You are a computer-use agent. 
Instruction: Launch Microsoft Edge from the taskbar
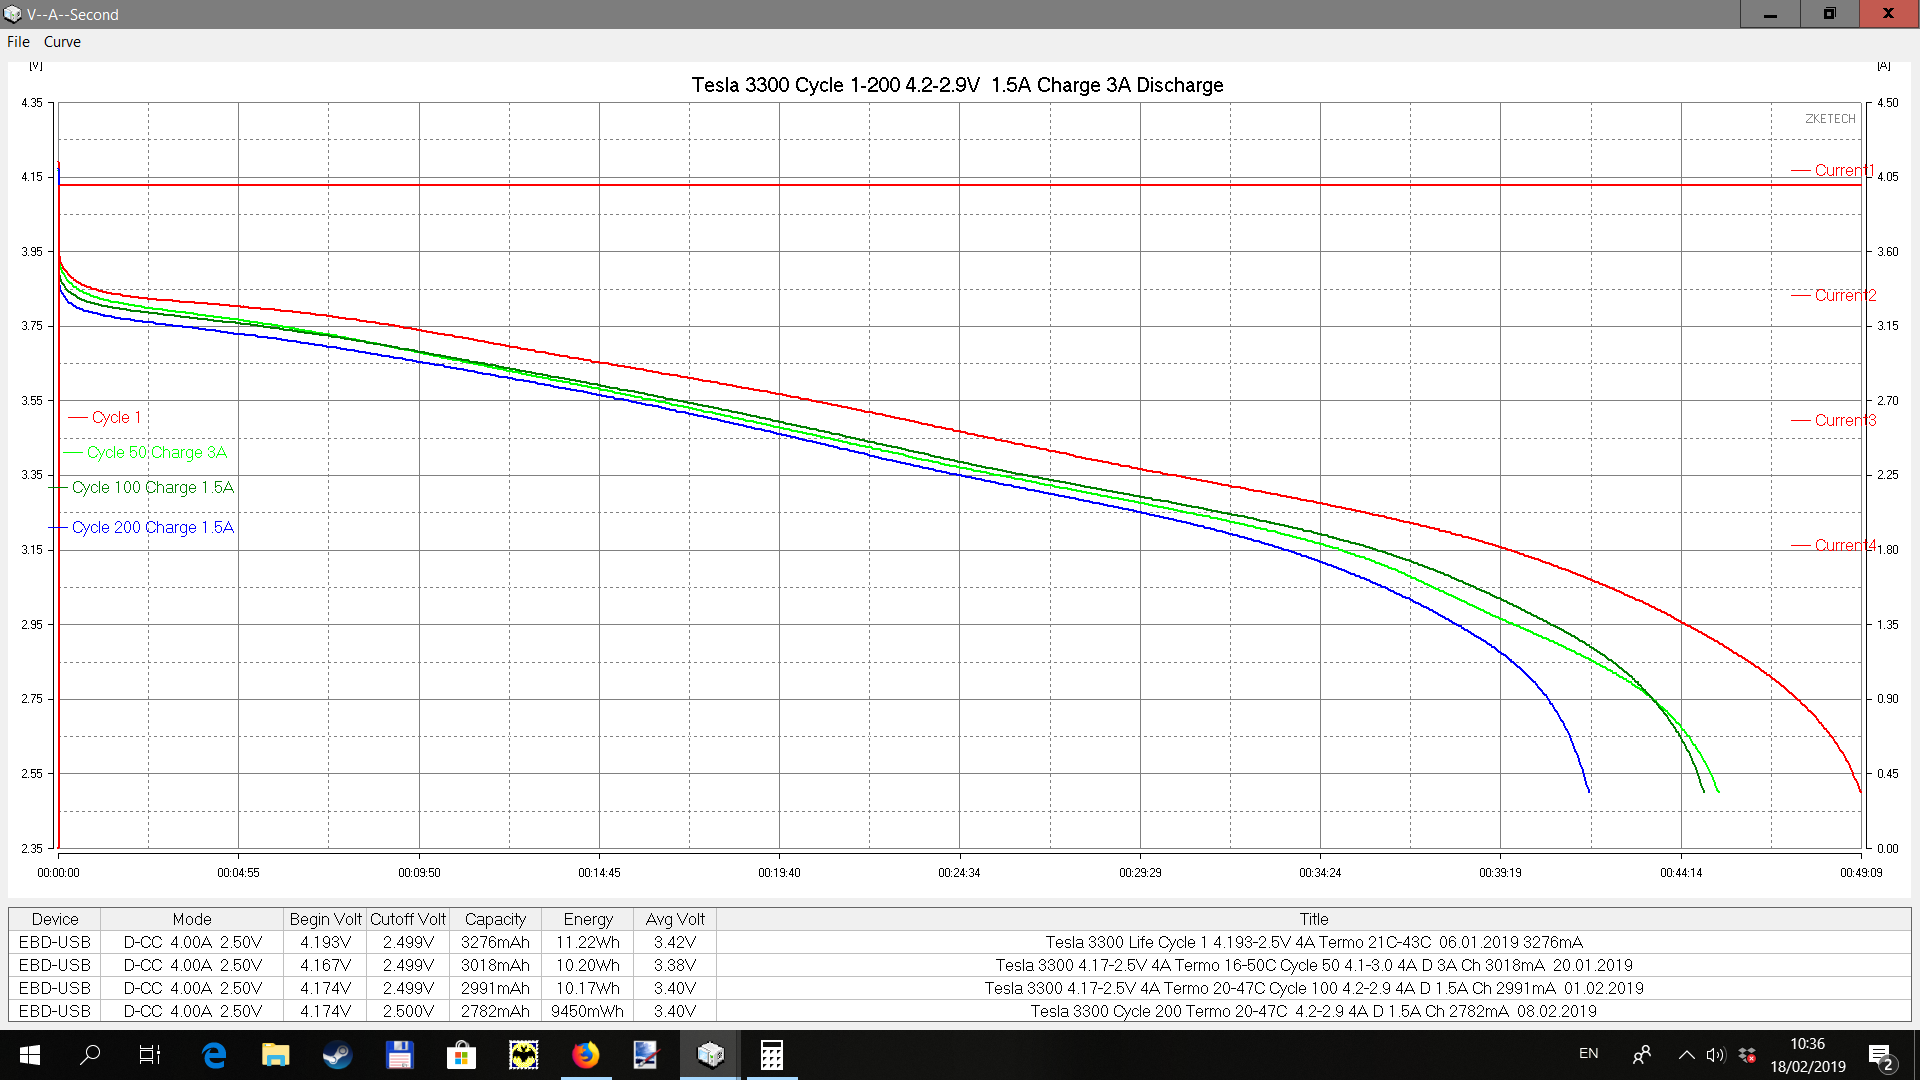point(214,1055)
